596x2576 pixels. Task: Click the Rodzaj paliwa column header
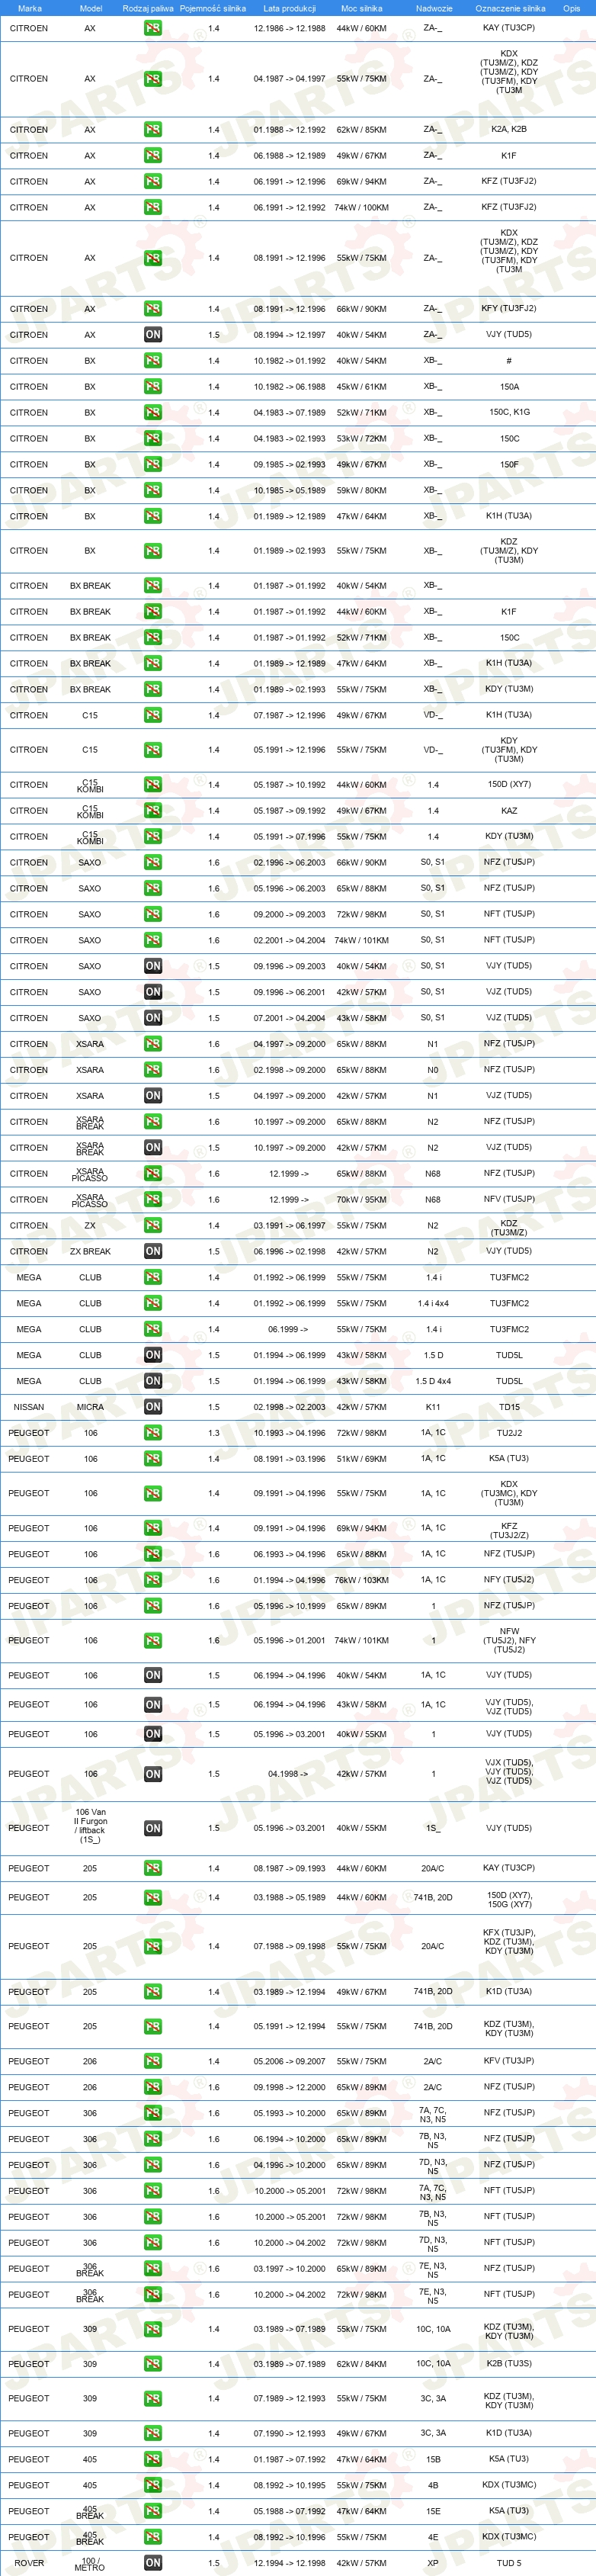(148, 8)
